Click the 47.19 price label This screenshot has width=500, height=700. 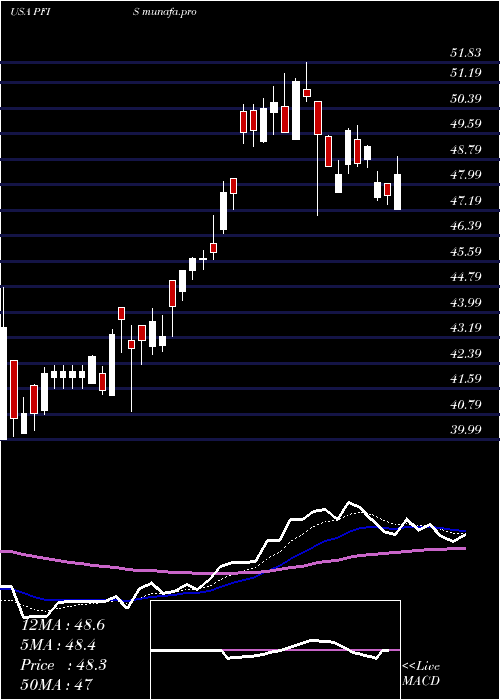tap(465, 200)
